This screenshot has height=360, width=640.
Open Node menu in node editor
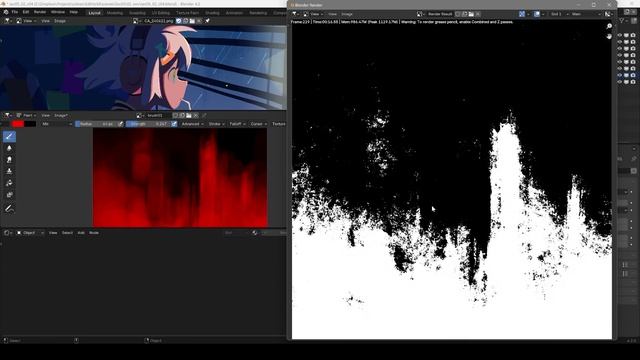coord(94,233)
